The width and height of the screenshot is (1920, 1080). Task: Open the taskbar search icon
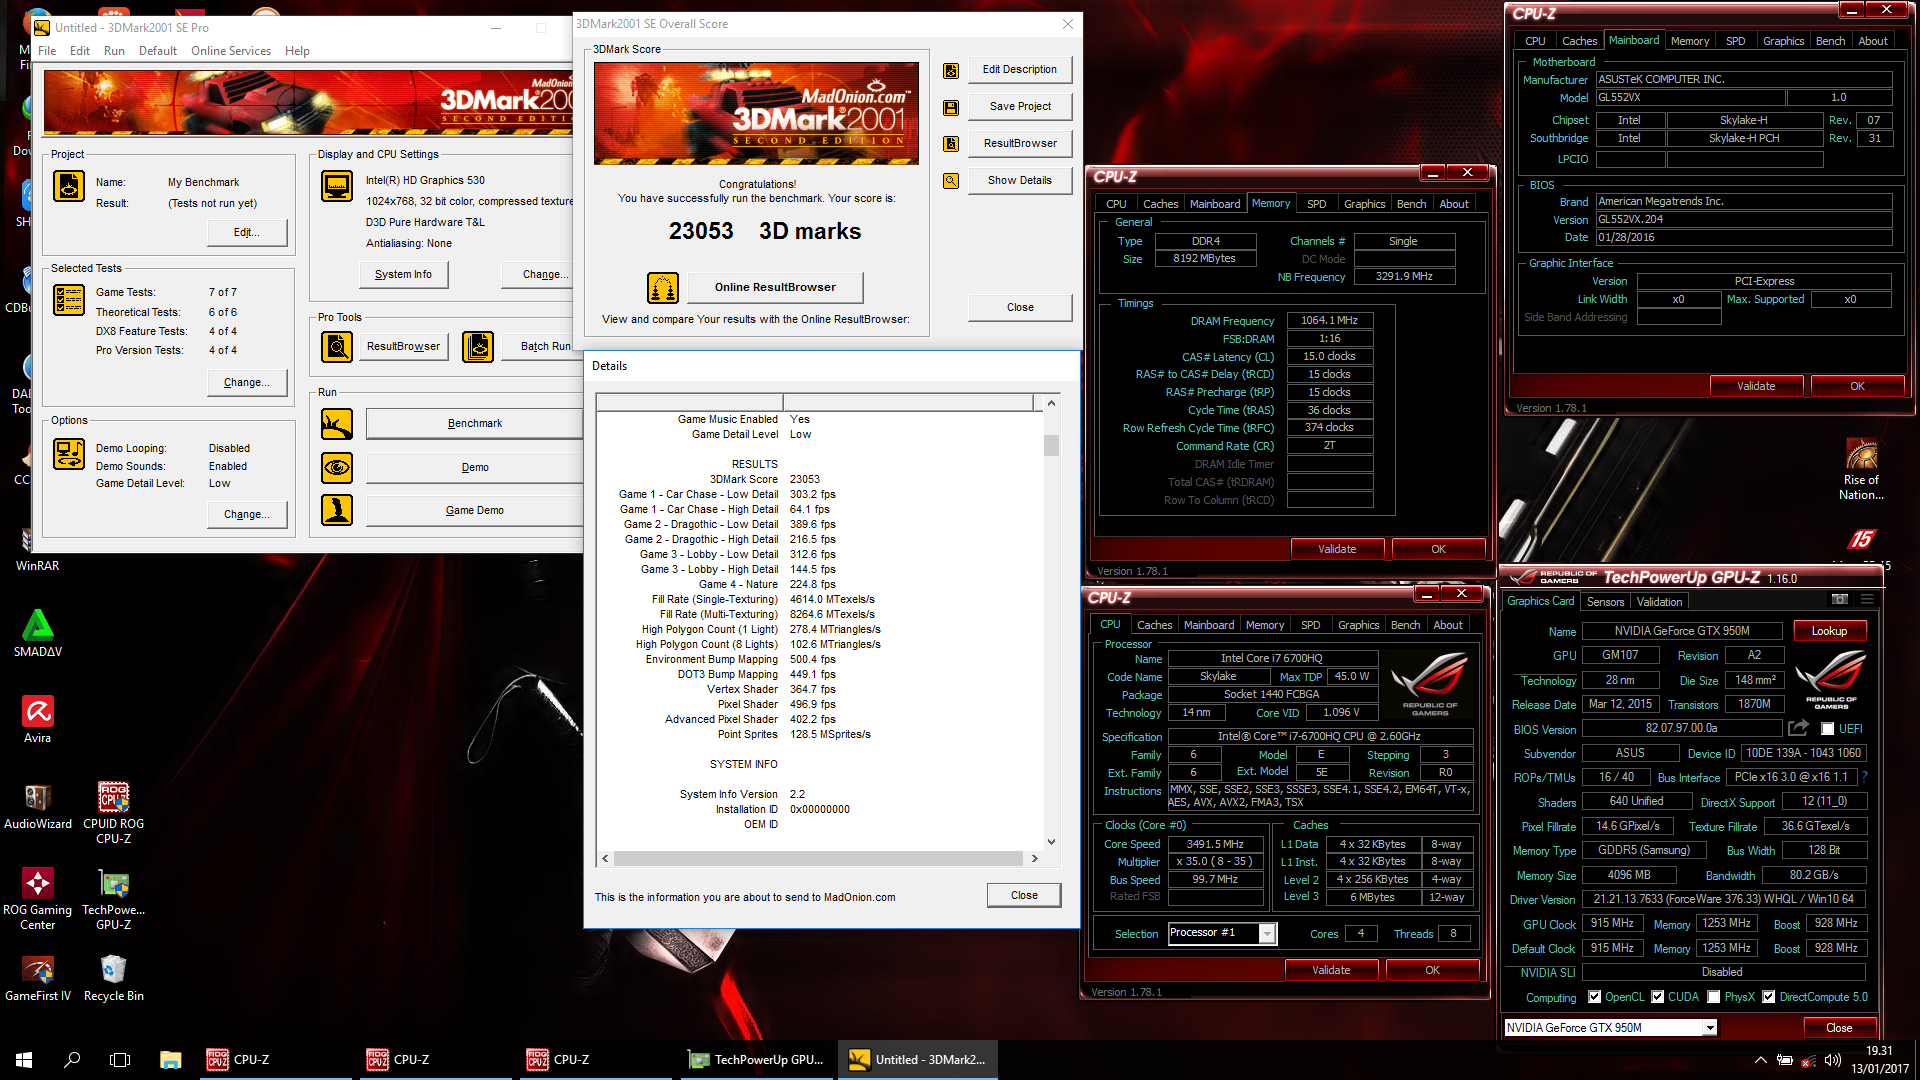point(72,1060)
